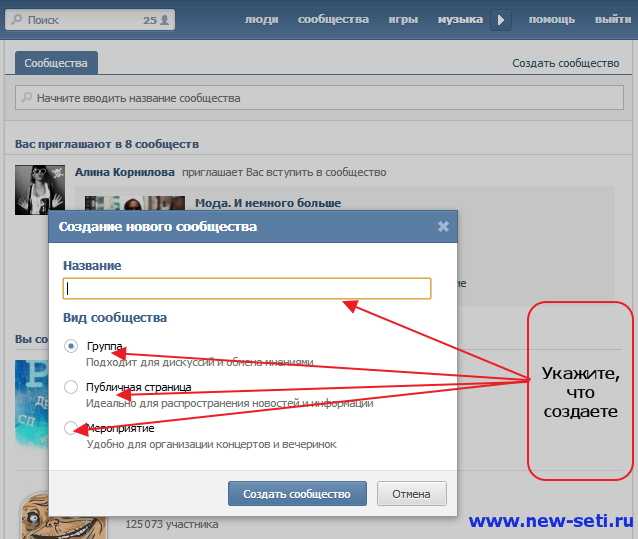Choose the Мероприятие radio option
Viewport: 638px width, 539px height.
71,428
